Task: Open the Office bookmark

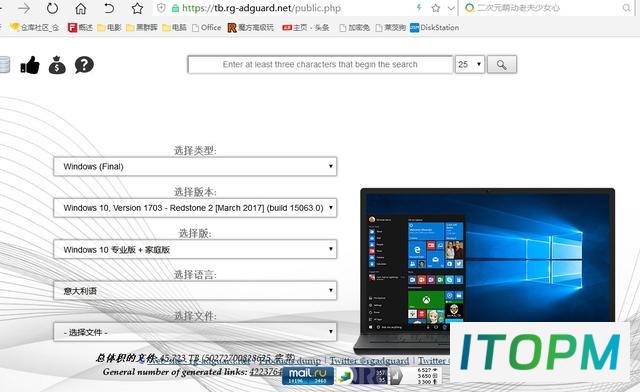Action: pos(207,28)
